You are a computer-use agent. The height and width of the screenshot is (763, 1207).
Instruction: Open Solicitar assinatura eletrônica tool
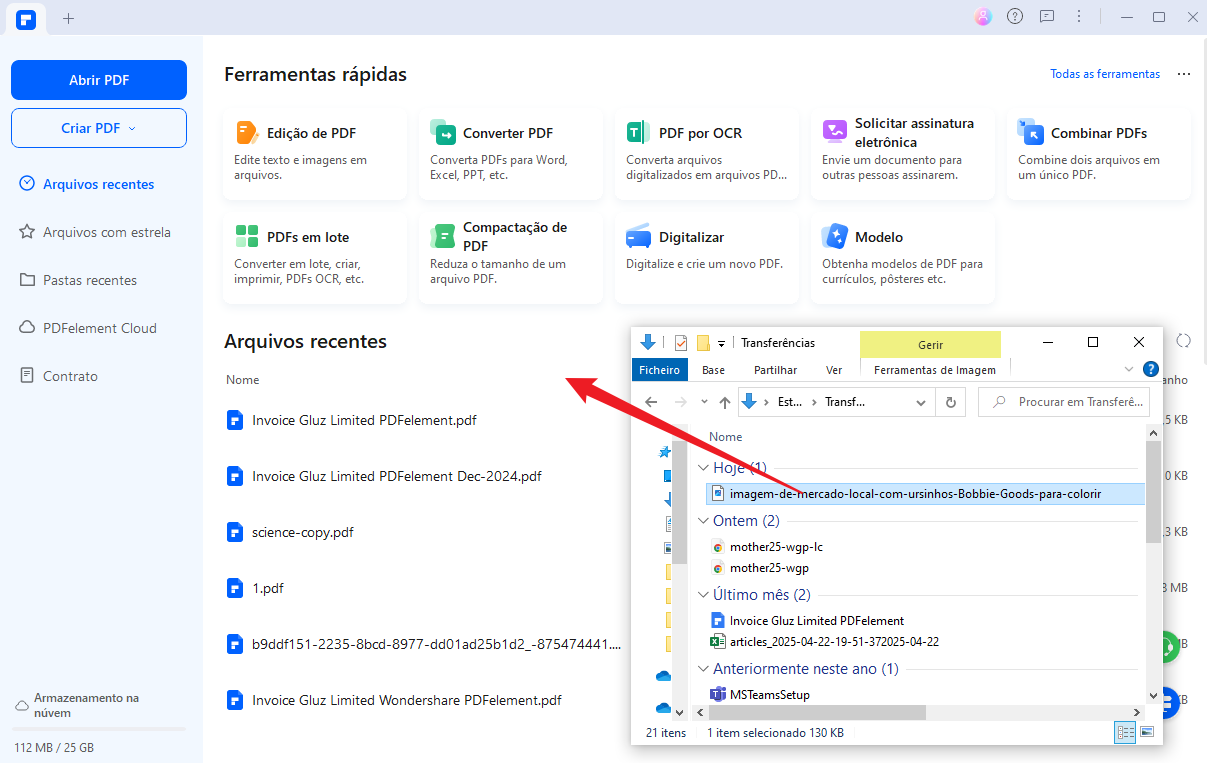903,153
